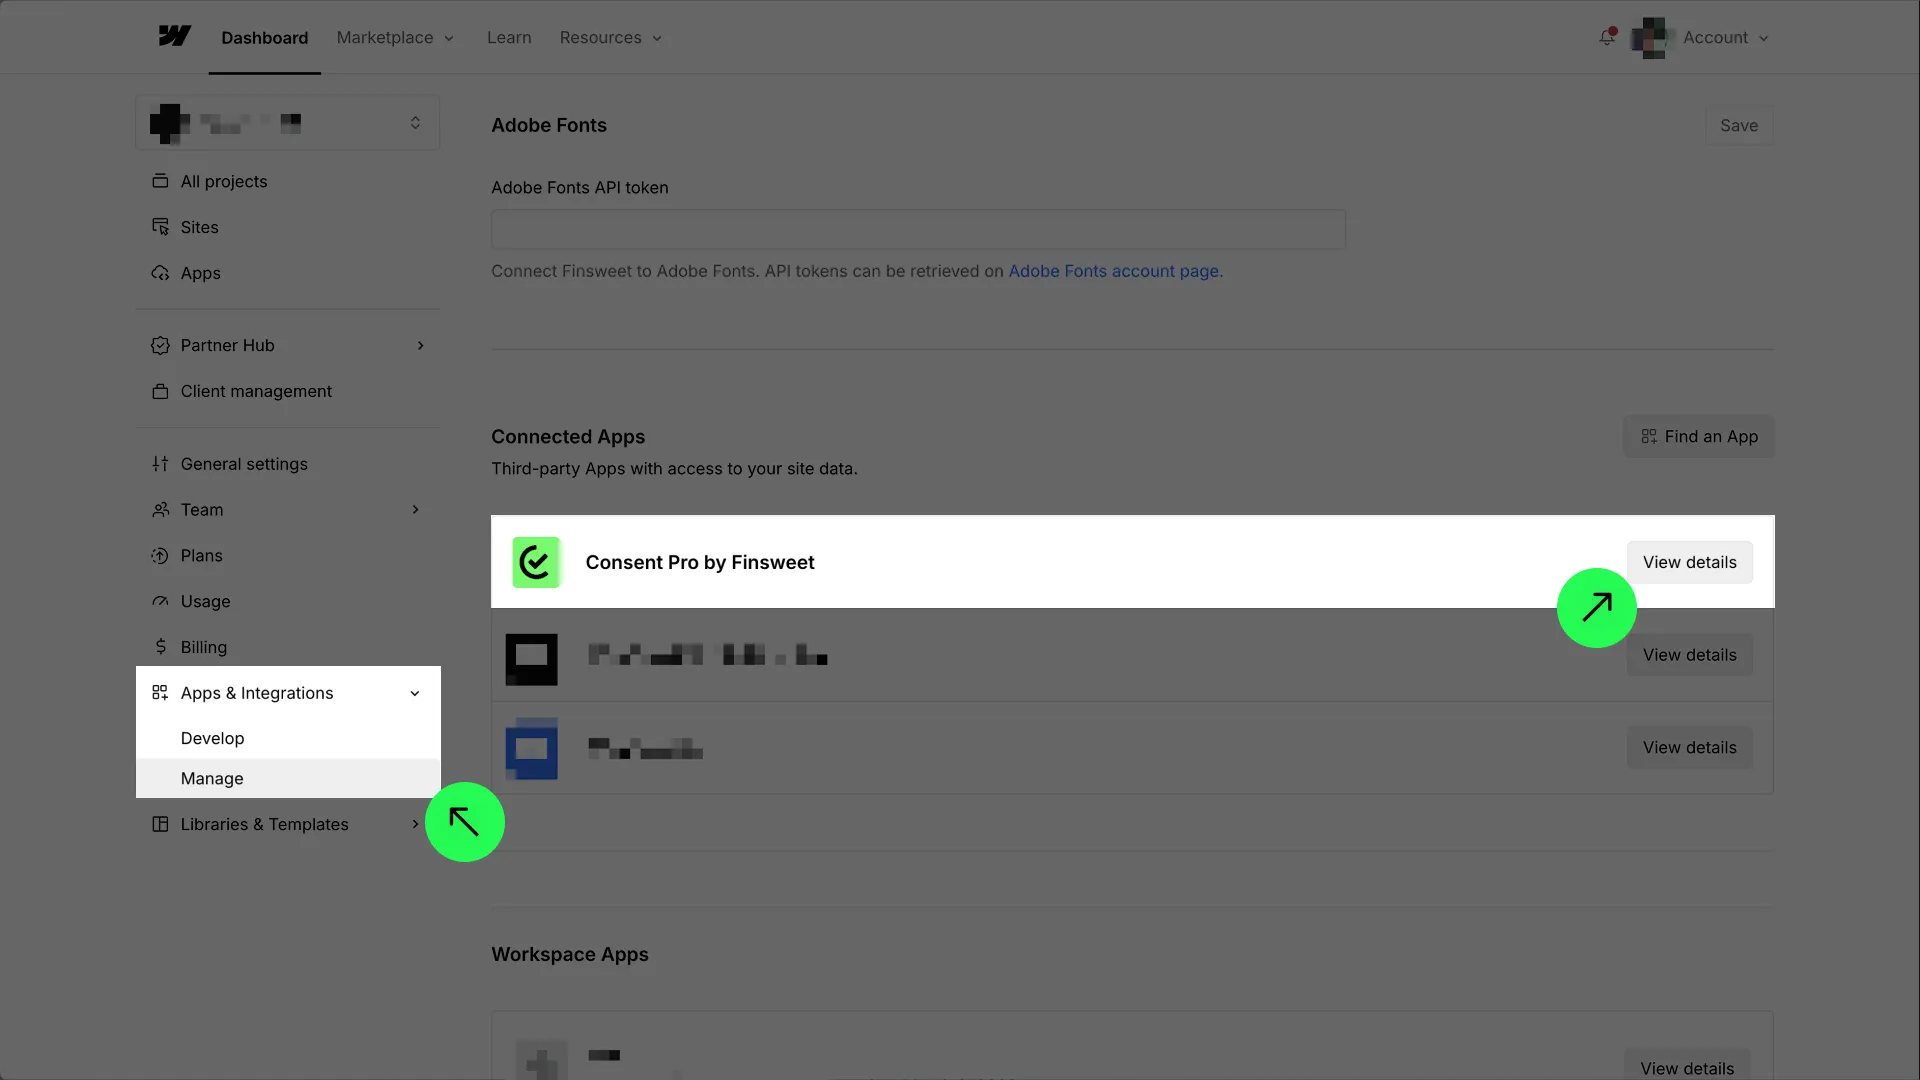Expand the Team submenu chevron
Viewport: 1920px width, 1080px height.
[416, 510]
